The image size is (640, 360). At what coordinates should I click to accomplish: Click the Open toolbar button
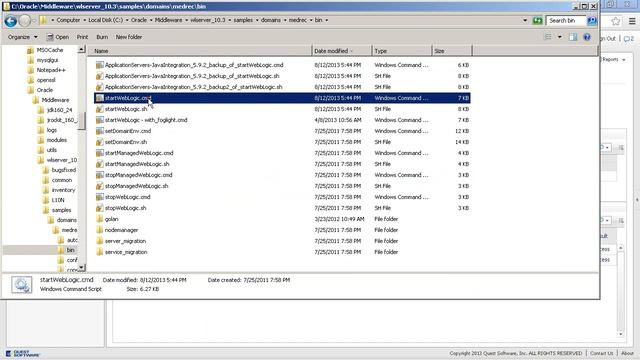pos(58,37)
